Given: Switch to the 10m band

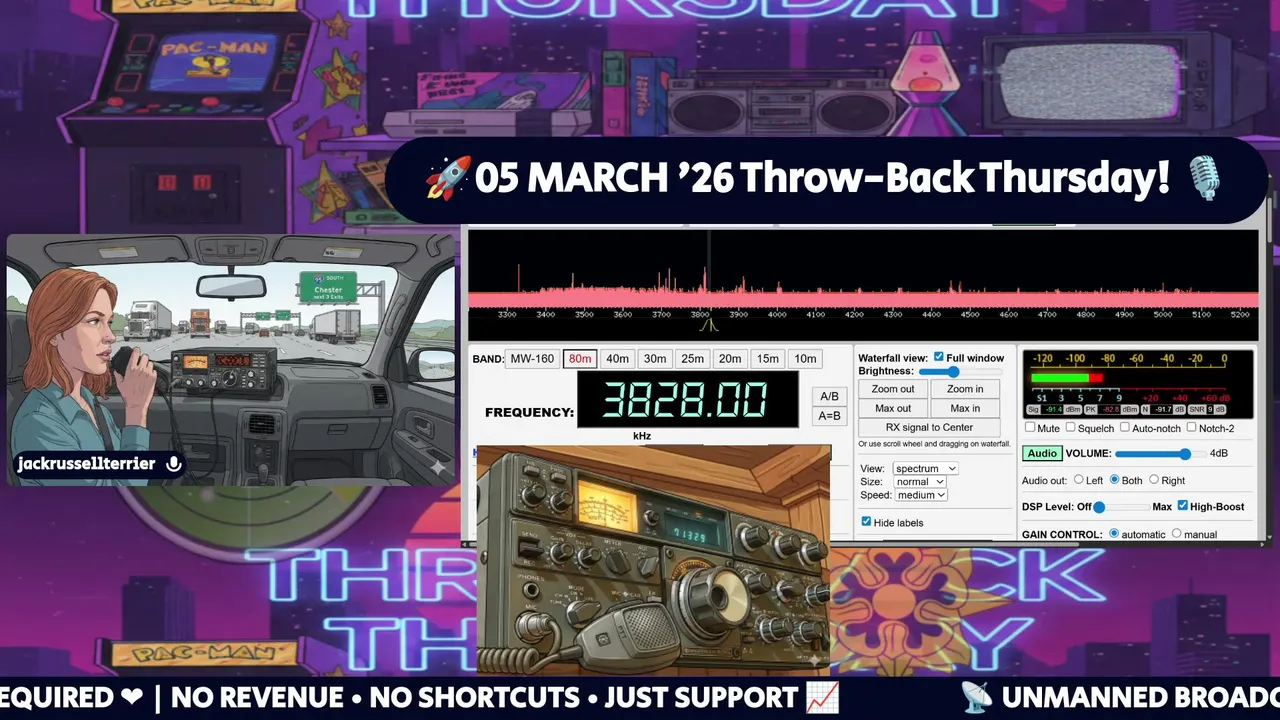Looking at the screenshot, I should pyautogui.click(x=804, y=359).
